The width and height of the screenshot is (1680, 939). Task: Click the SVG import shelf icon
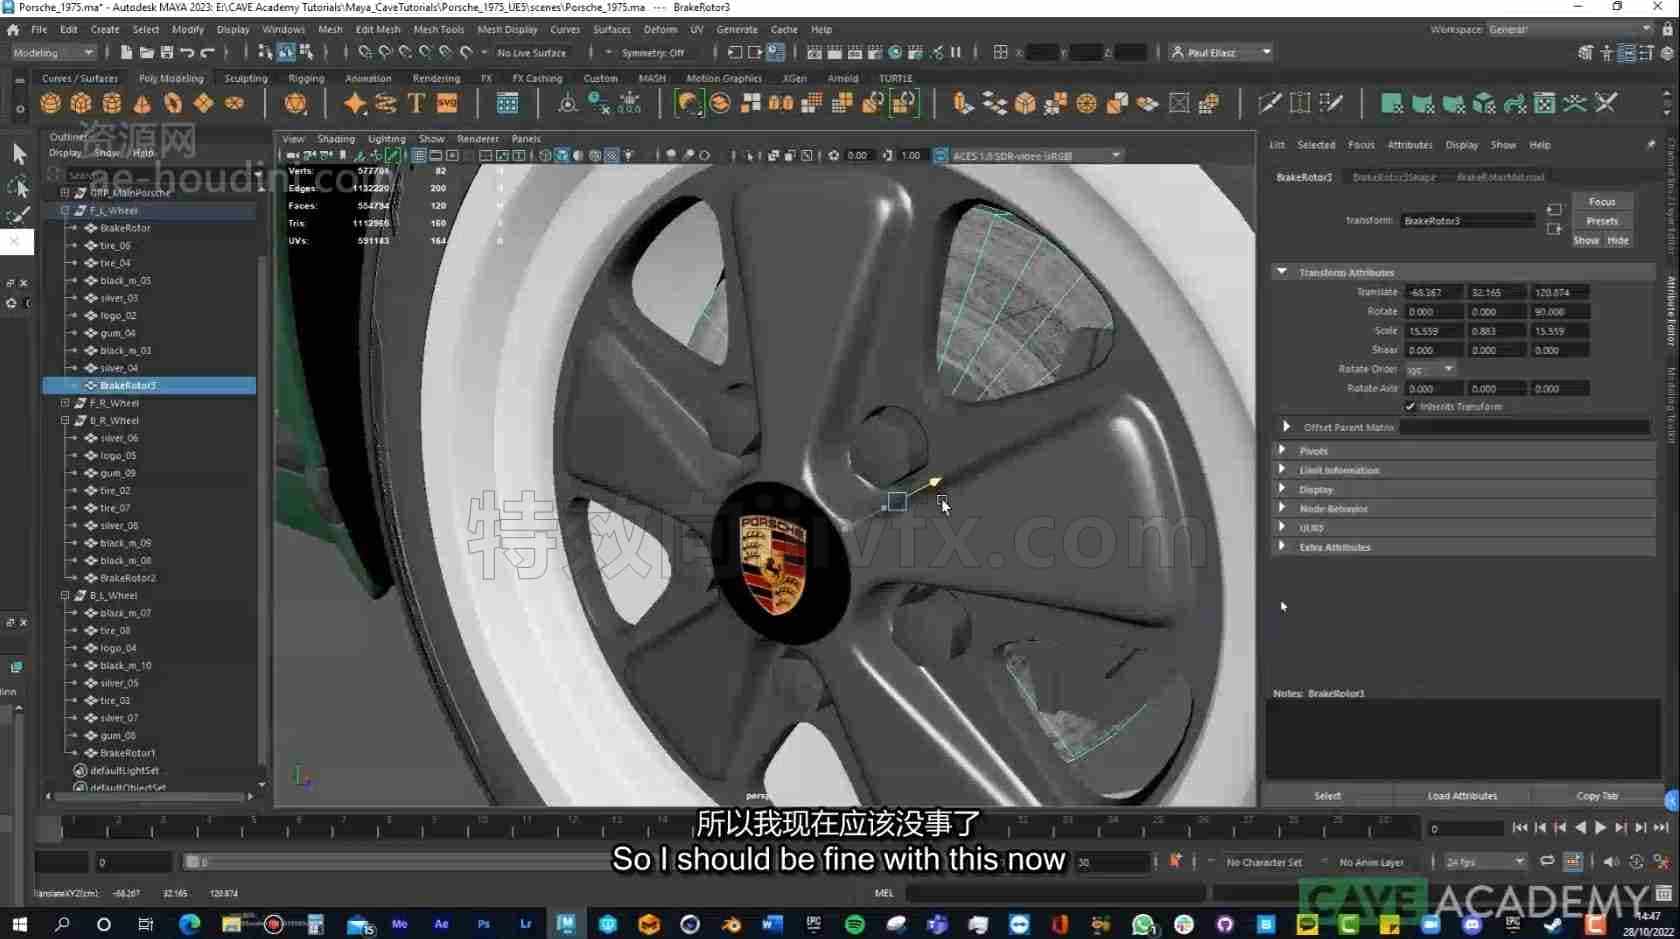coord(447,103)
